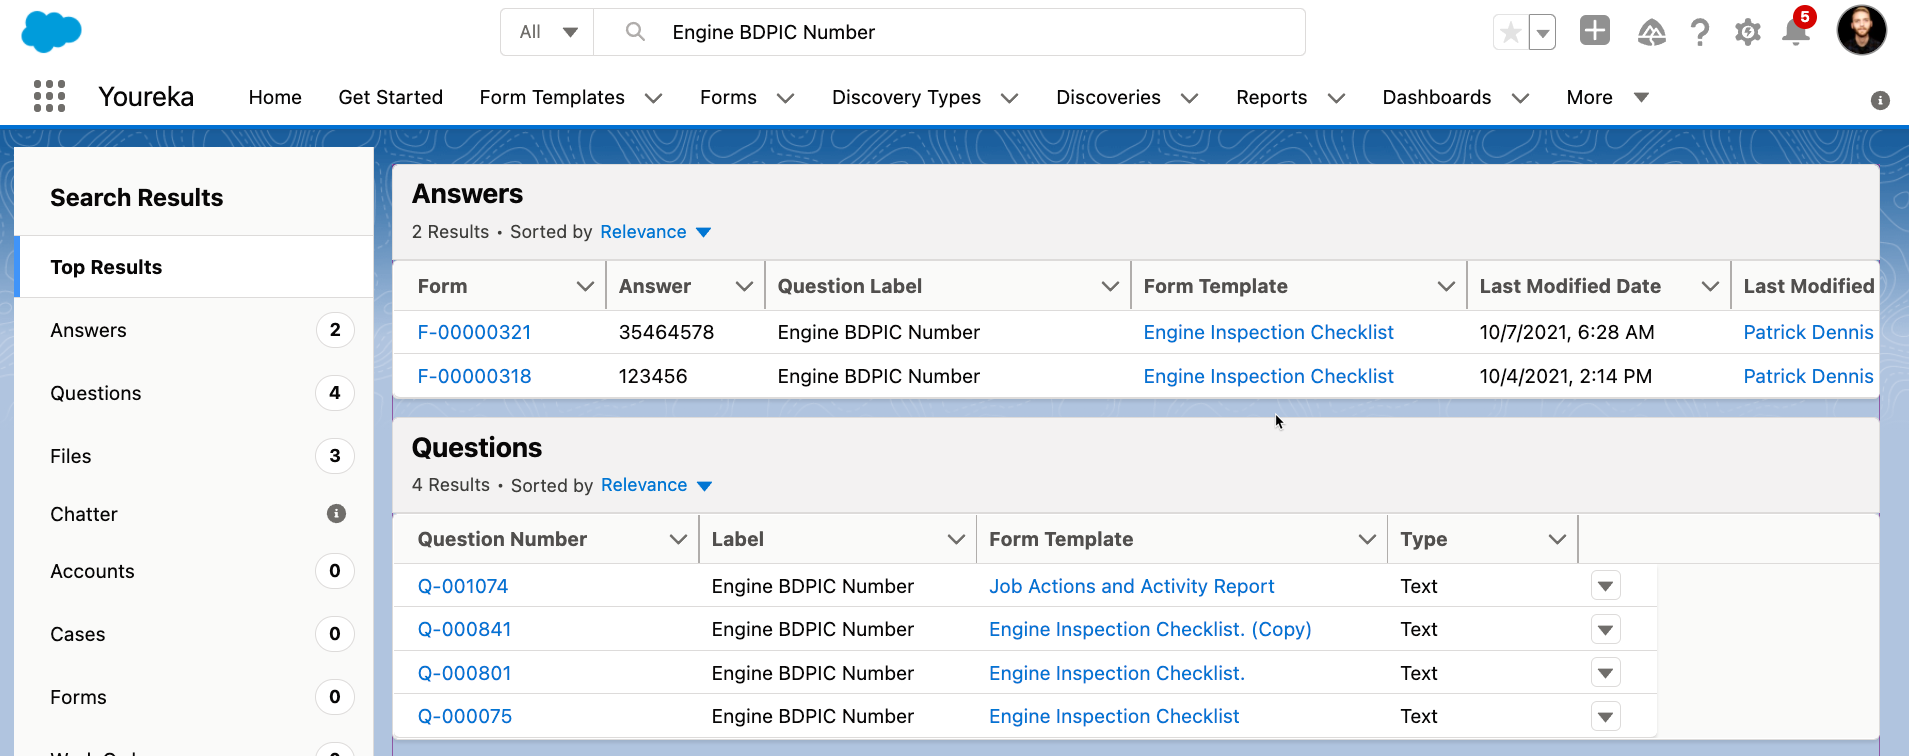Expand the Dashboards tab chevron
Screen dimensions: 1909x756
tap(1520, 98)
